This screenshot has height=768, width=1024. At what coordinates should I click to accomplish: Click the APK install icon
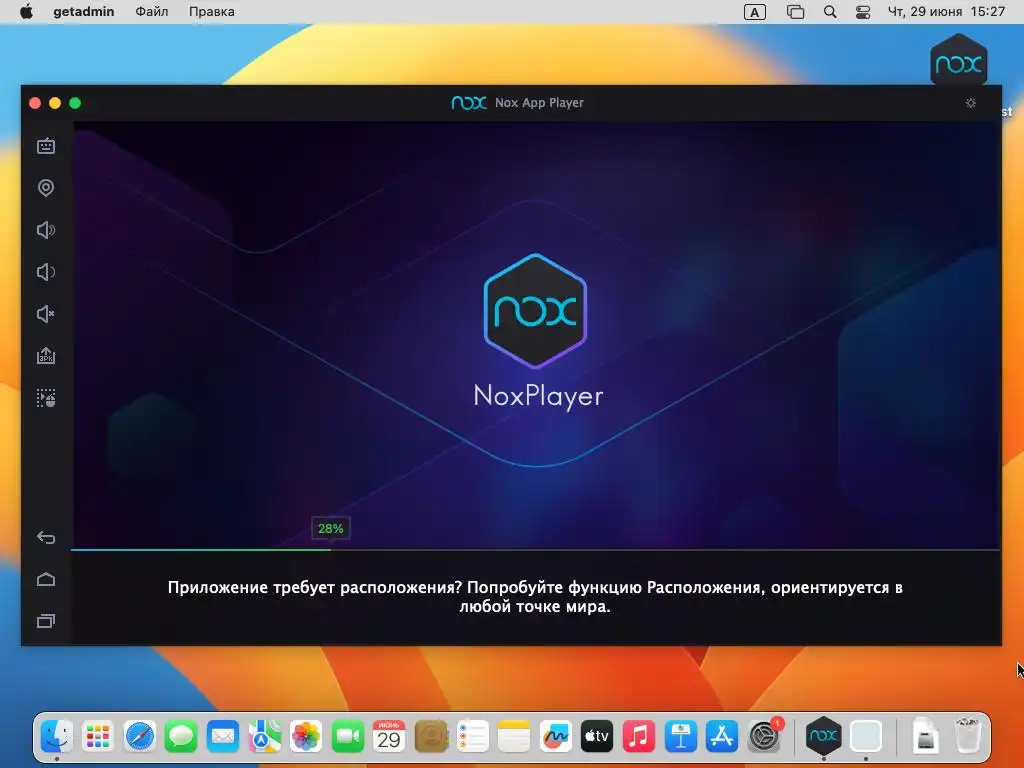click(46, 356)
